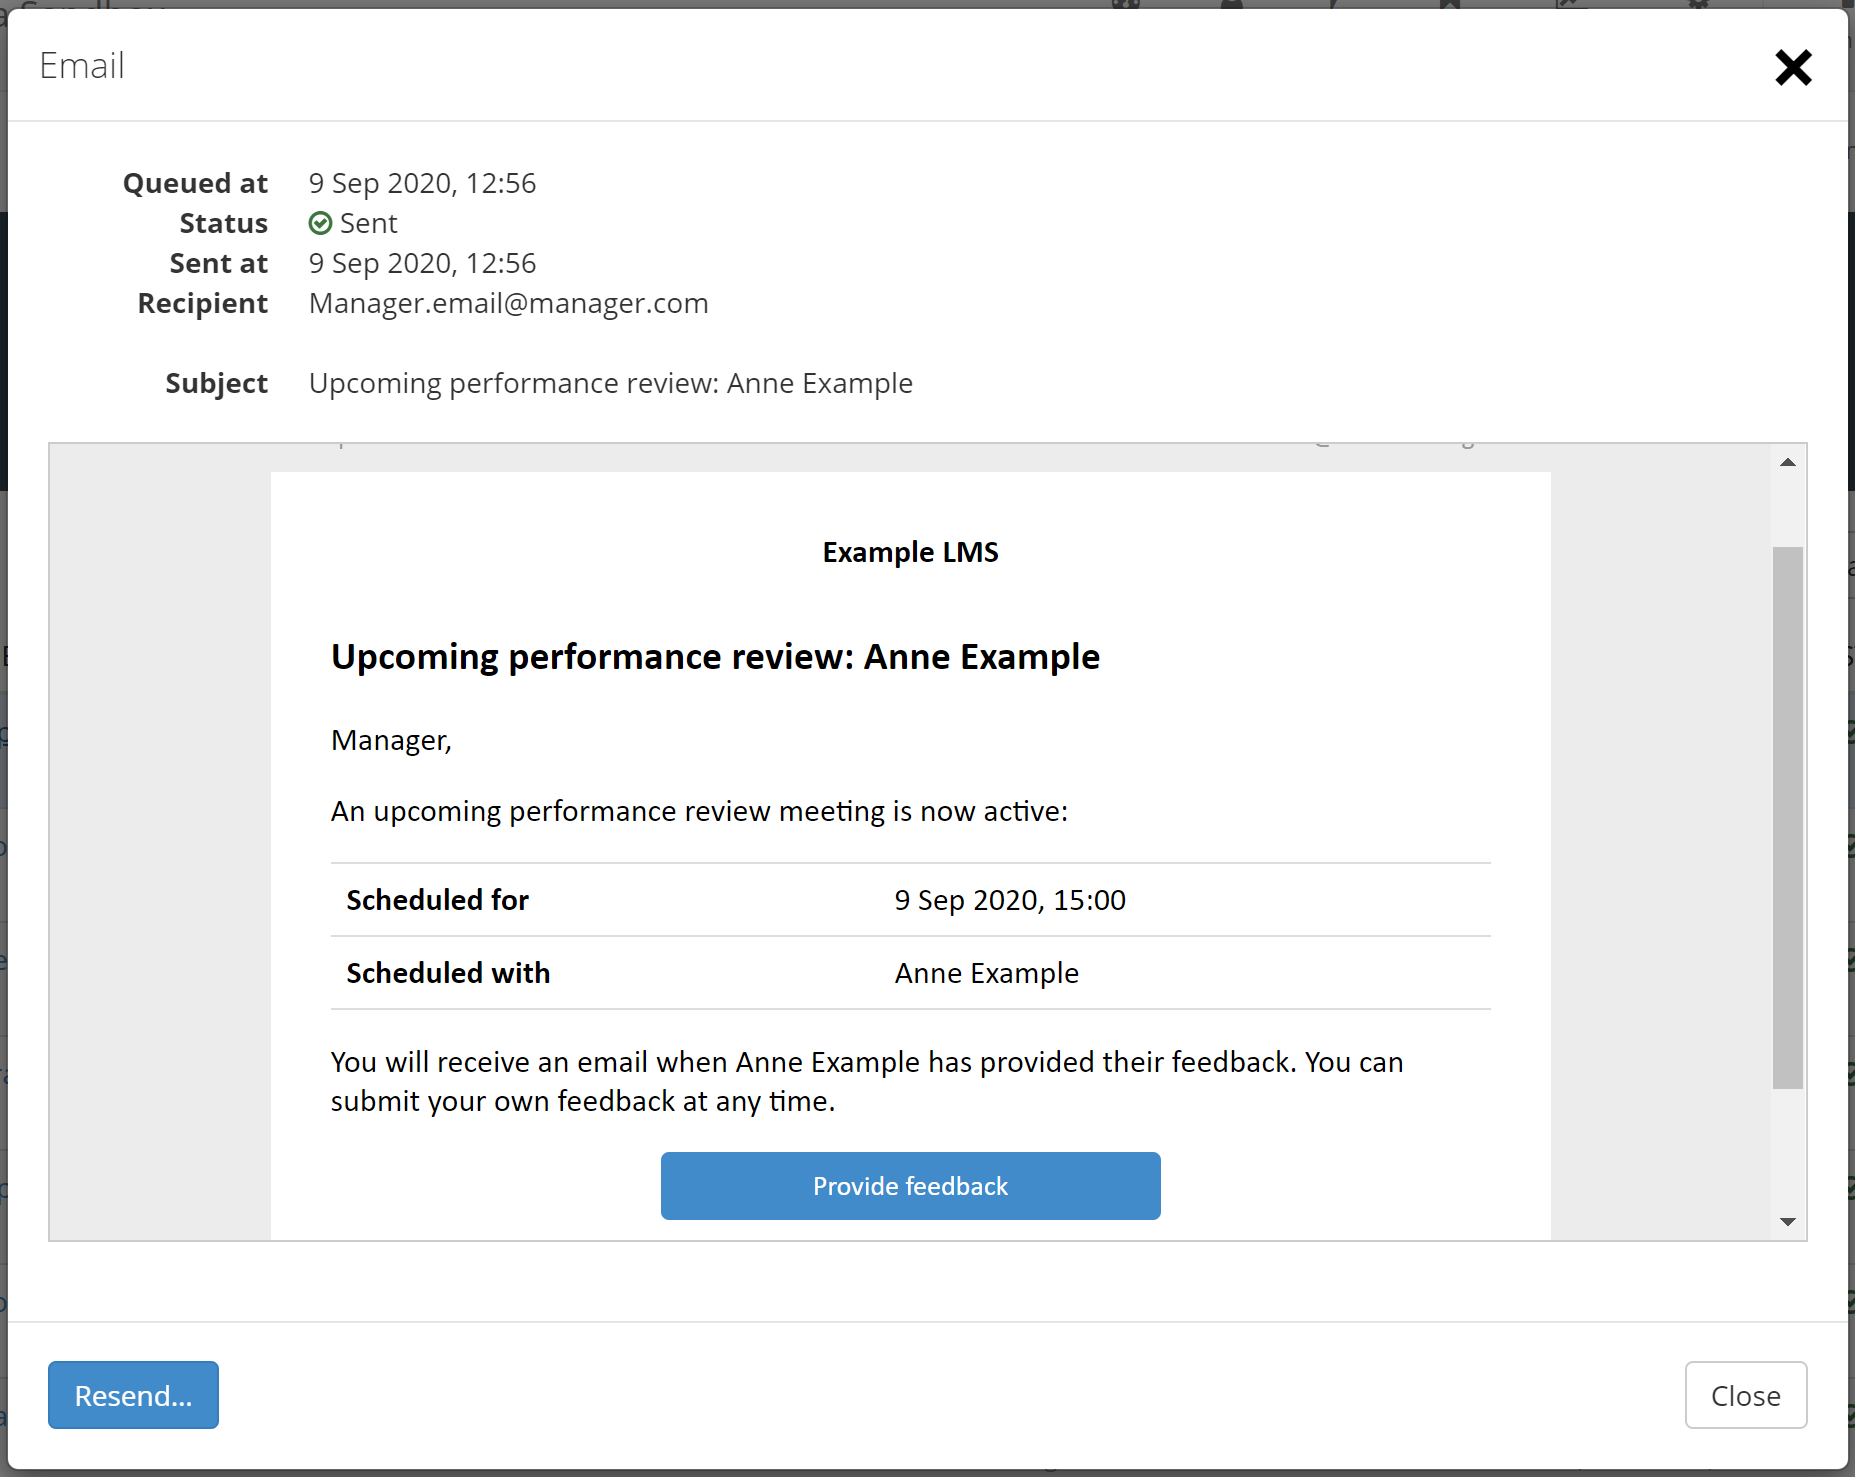Click the Sent at timestamp value
The image size is (1855, 1477).
coord(422,263)
